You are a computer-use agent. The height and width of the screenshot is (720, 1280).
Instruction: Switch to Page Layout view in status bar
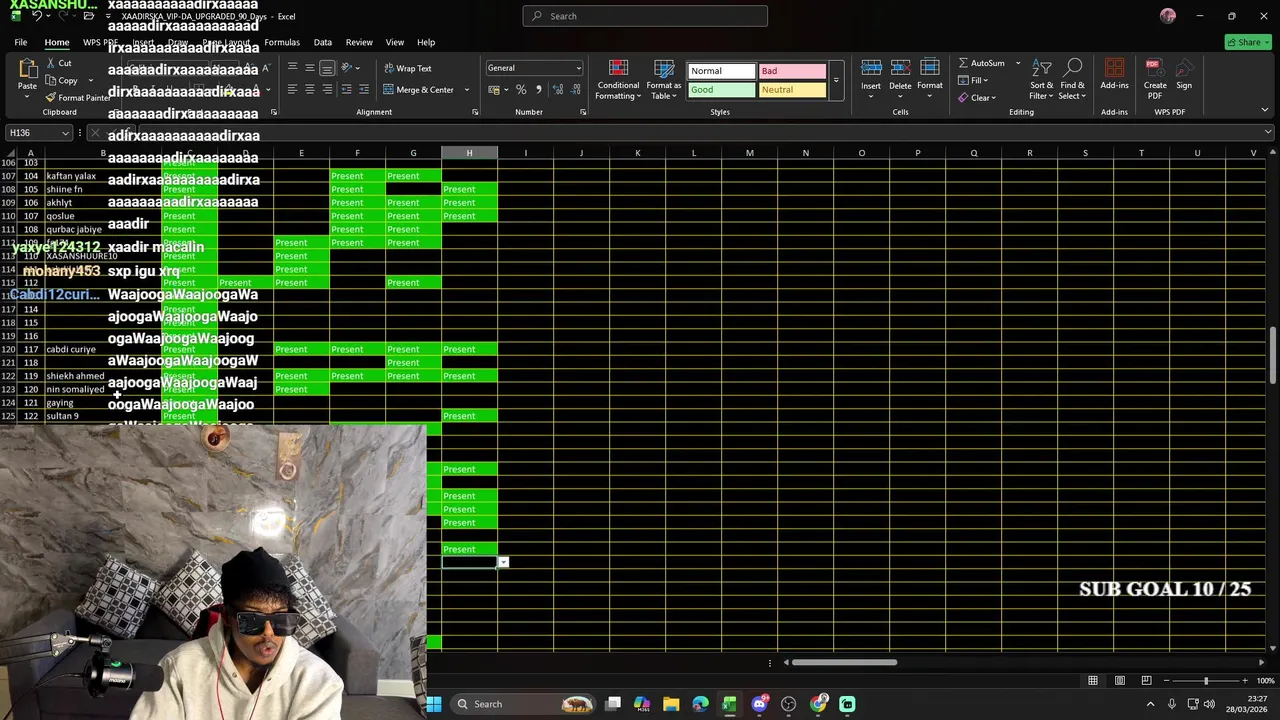click(x=1120, y=680)
